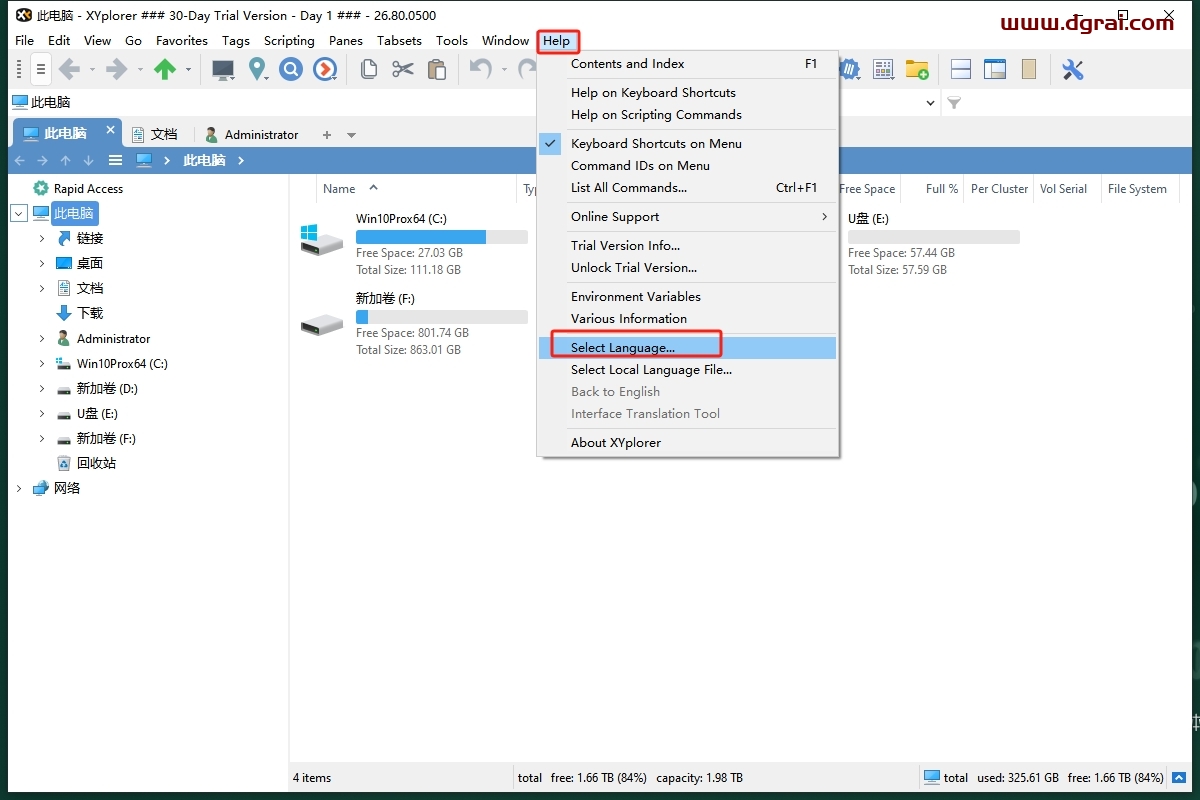1200x800 pixels.
Task: Click the Win10Prox64 (C:) usage bar
Action: (x=442, y=237)
